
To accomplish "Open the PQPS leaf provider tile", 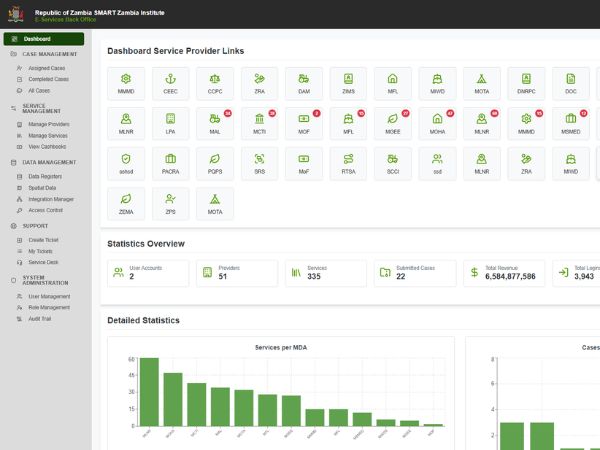I will [x=215, y=164].
